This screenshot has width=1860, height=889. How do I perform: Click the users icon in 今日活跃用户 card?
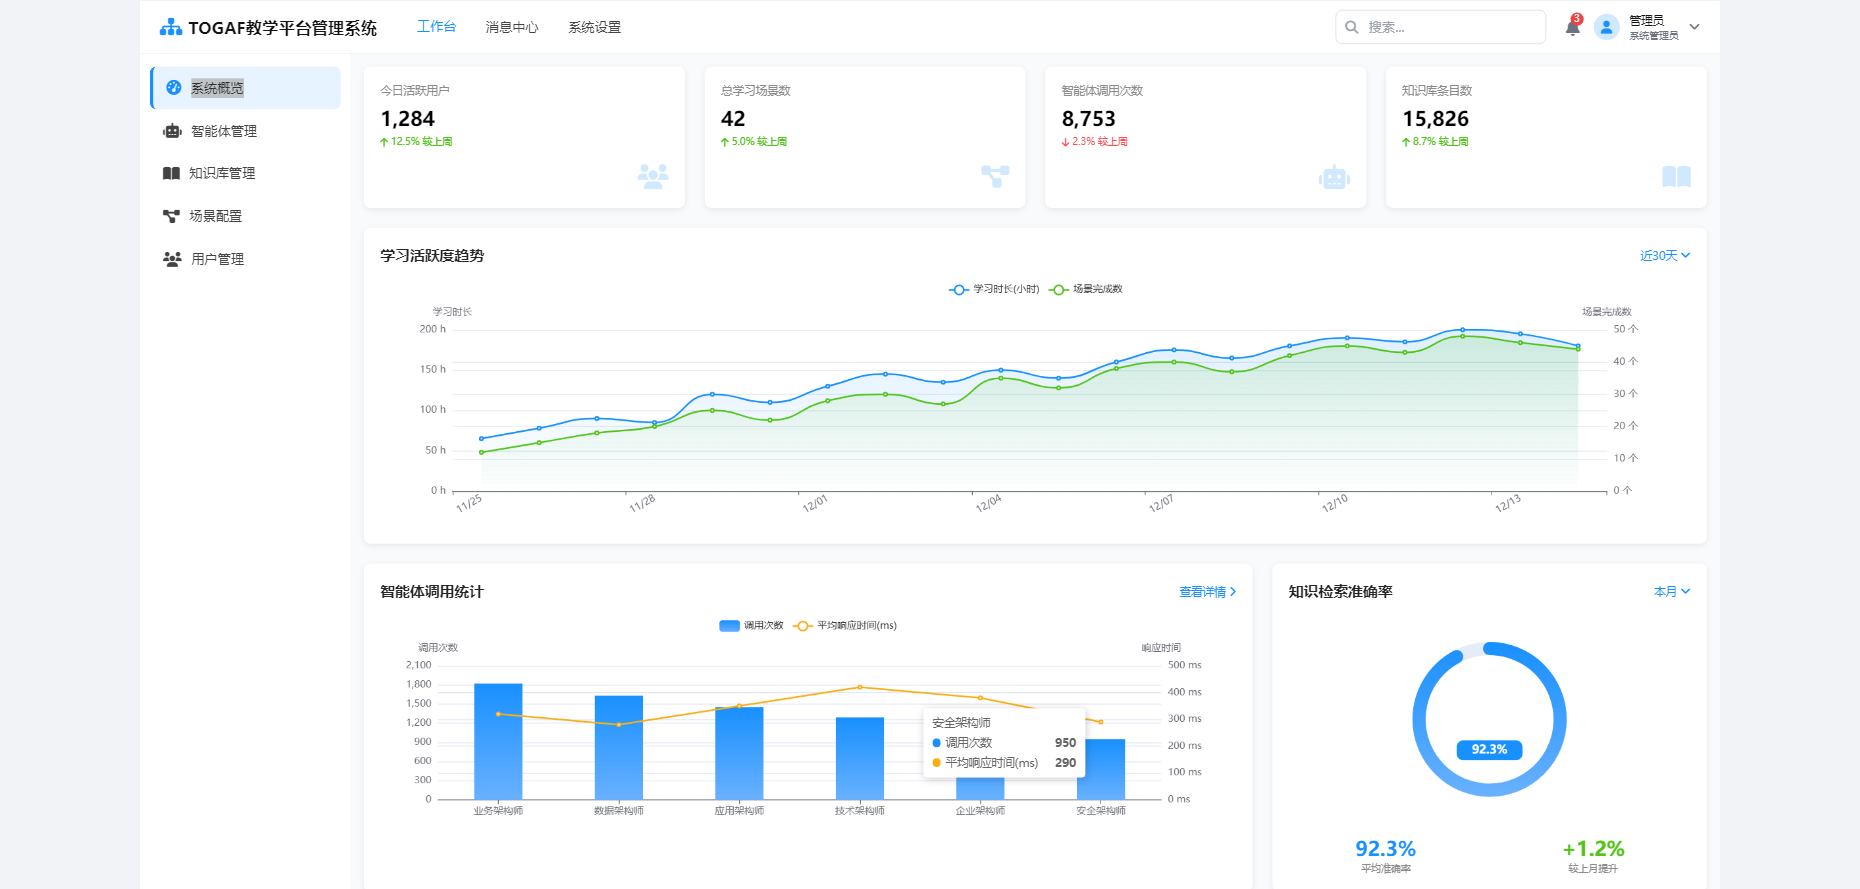(x=653, y=177)
